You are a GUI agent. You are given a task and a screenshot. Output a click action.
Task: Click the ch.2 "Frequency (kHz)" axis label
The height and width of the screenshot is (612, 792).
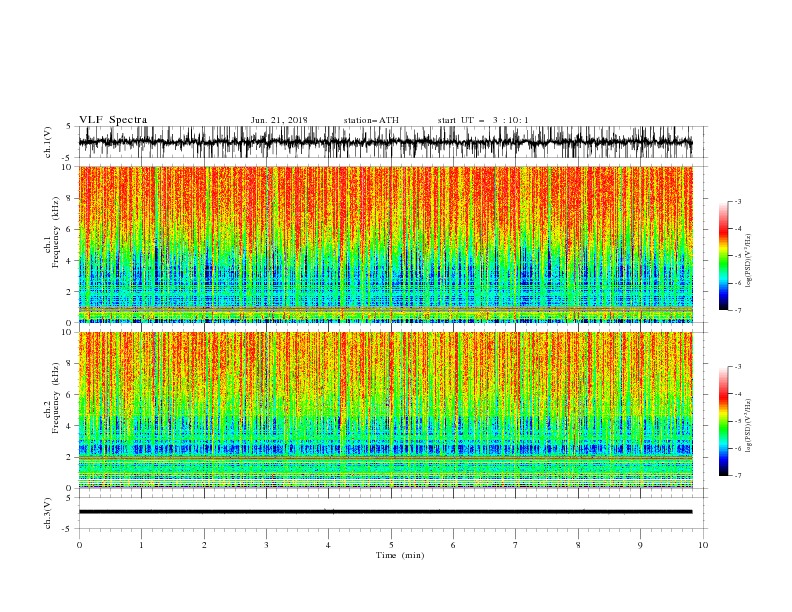[55, 397]
